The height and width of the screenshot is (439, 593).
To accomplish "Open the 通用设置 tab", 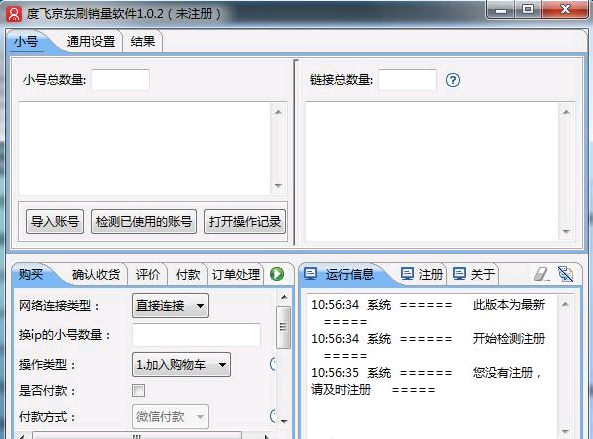I will coord(91,41).
